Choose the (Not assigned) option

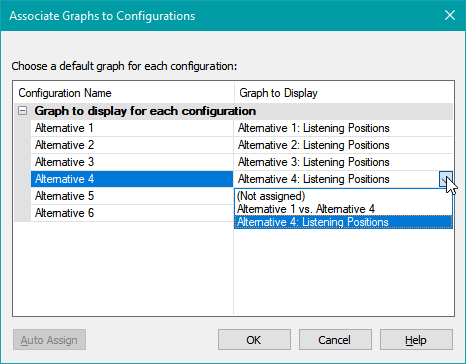pos(343,196)
